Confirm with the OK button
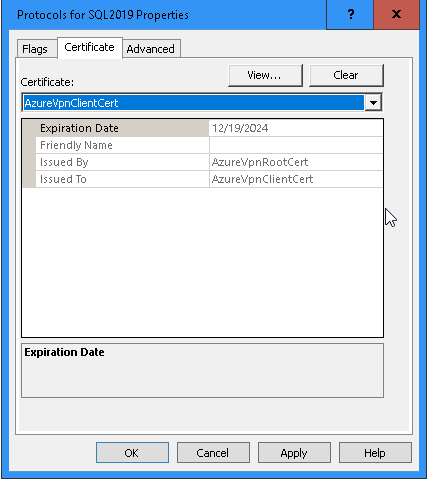The image size is (436, 487). pyautogui.click(x=132, y=453)
